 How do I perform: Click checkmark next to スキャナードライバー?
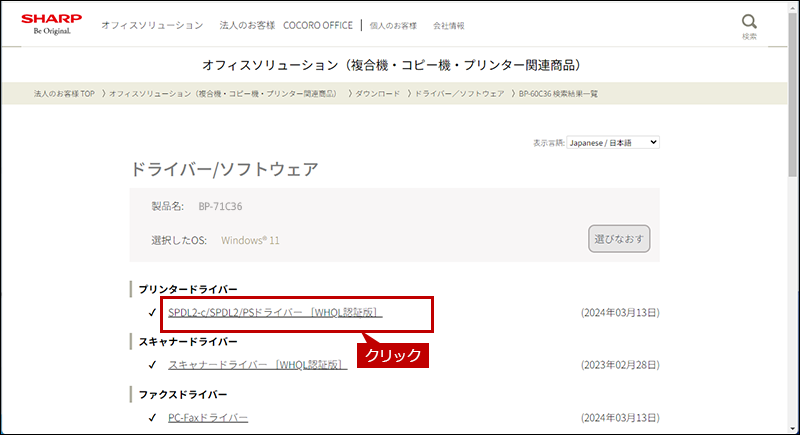152,365
